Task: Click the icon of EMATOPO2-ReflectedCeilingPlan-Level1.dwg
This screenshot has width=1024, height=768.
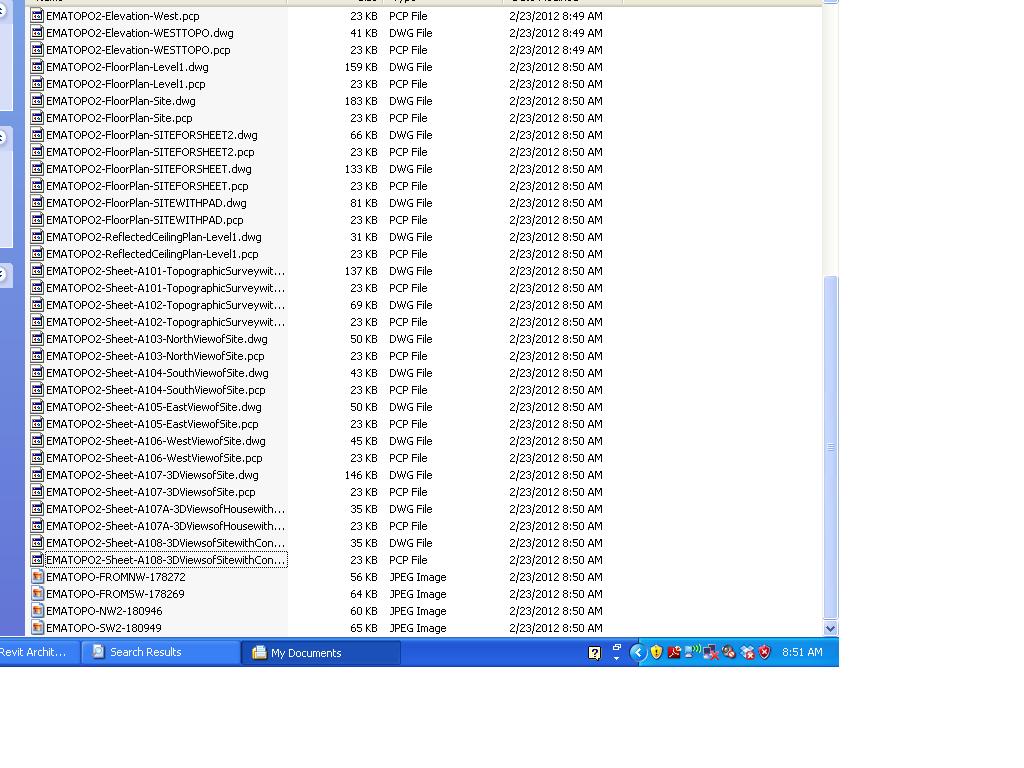Action: (37, 236)
